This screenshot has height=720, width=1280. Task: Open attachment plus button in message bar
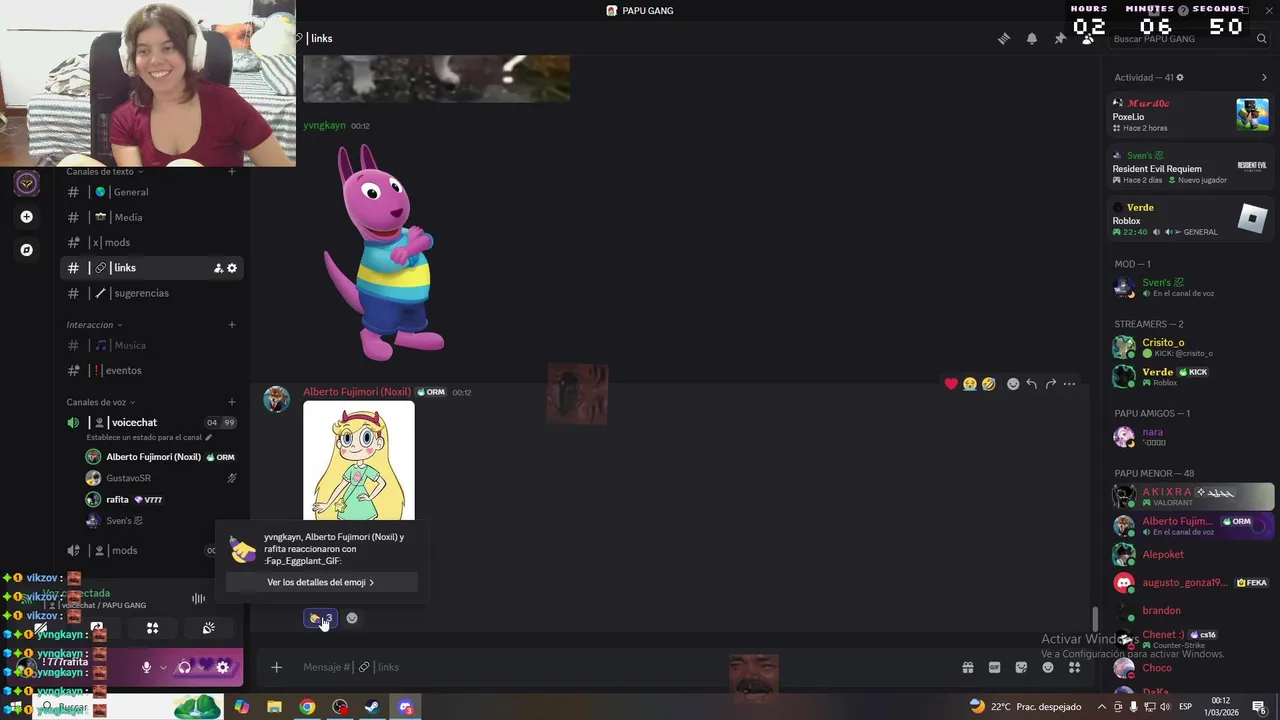point(277,667)
